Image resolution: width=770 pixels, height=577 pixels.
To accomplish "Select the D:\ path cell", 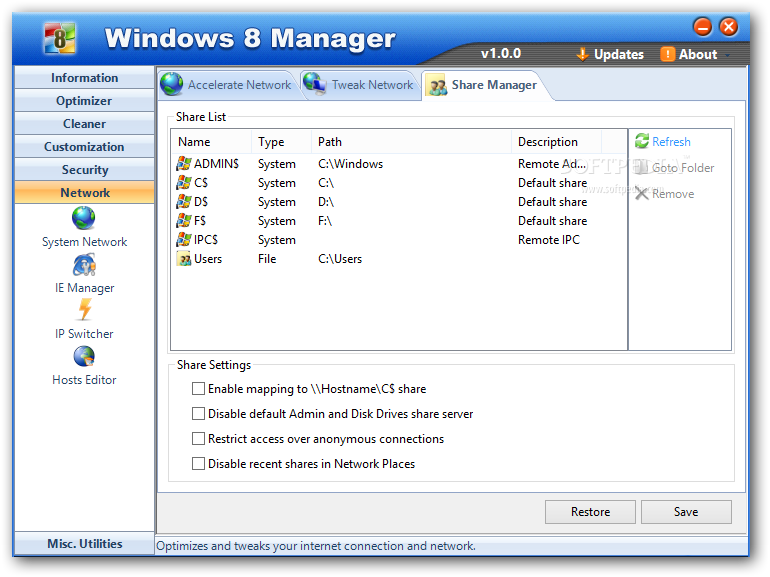I will click(326, 202).
